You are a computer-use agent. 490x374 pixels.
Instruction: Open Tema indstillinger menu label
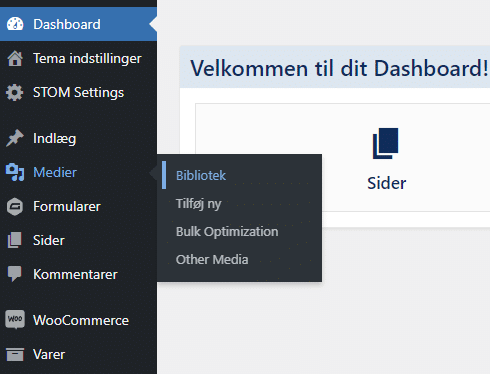[87, 58]
